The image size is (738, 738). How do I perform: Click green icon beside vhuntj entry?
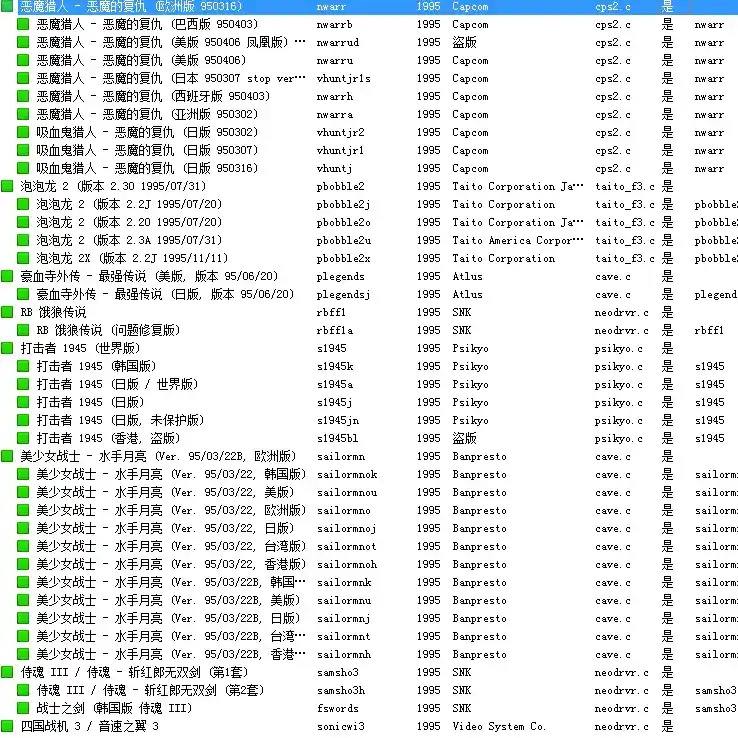coord(23,168)
